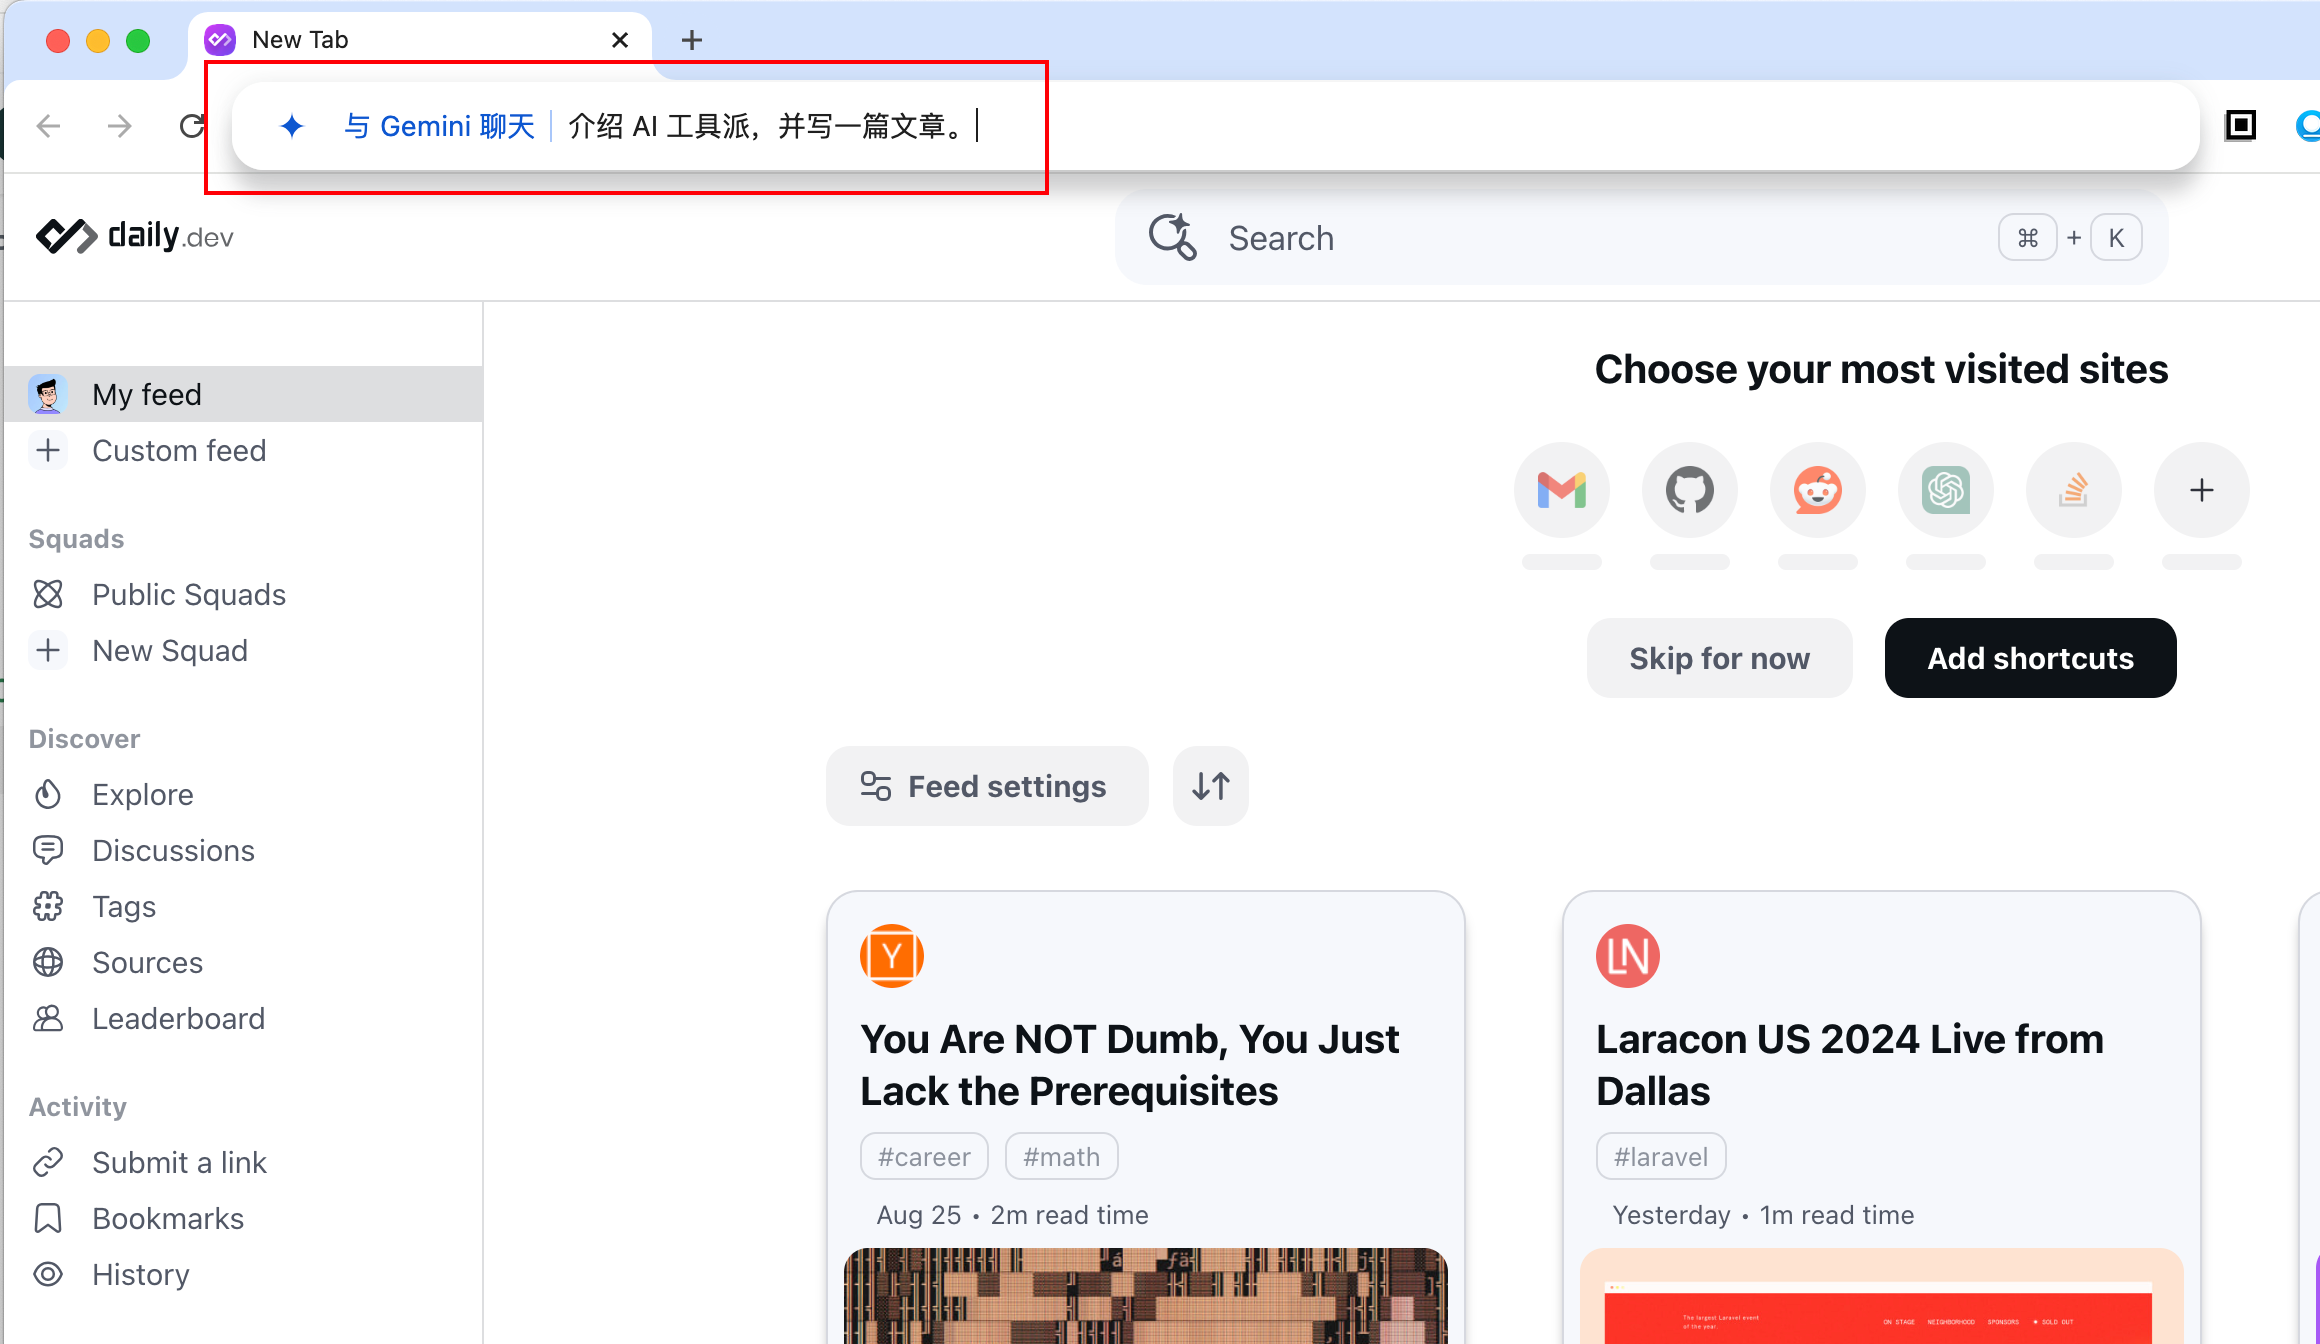Open the ChatGPT shortcut icon
Image resolution: width=2320 pixels, height=1344 pixels.
(1946, 490)
